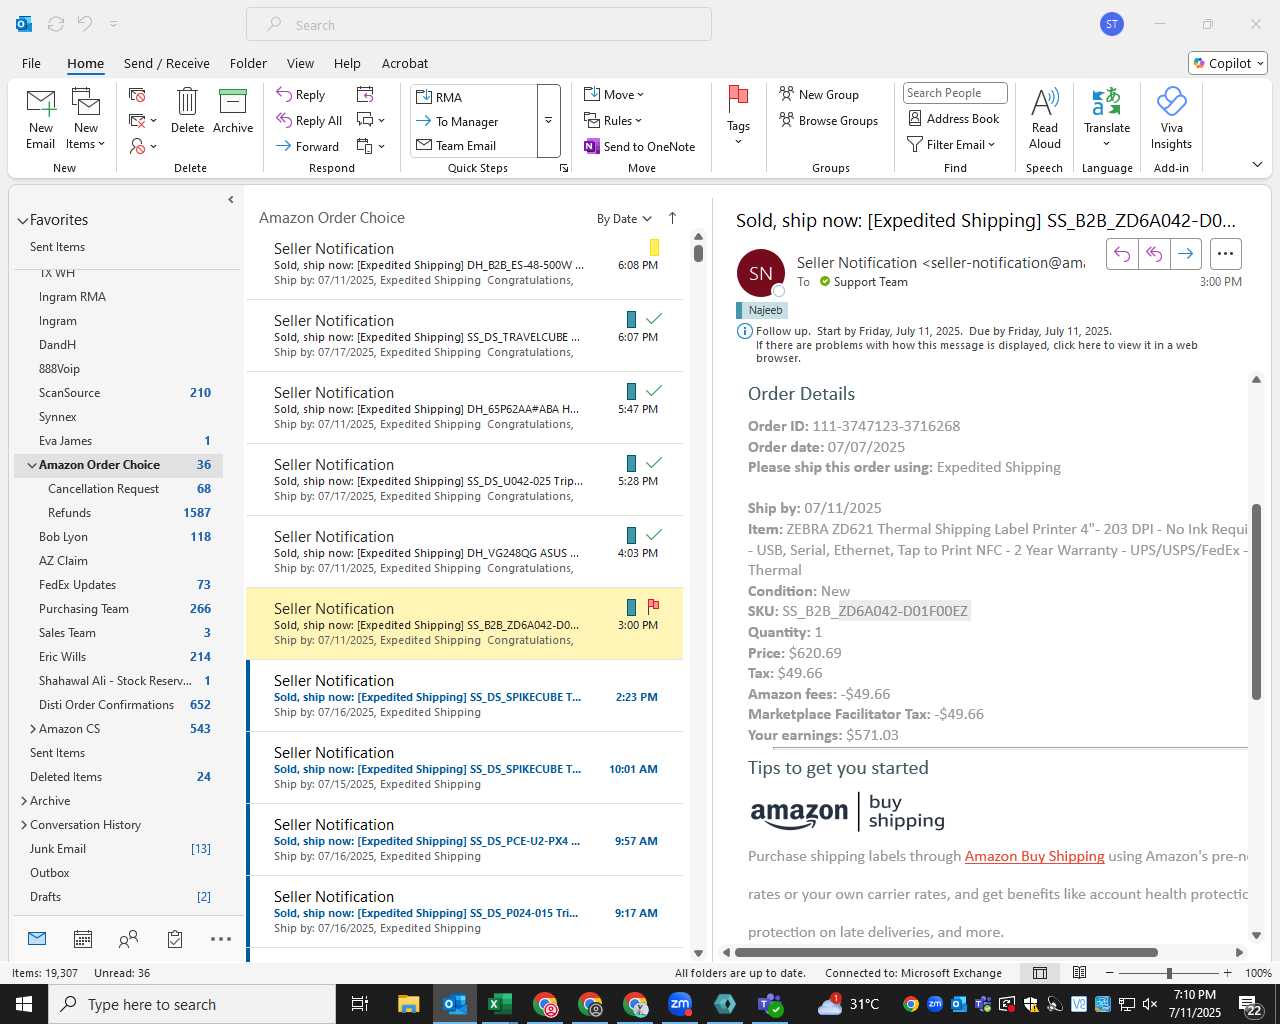
Task: Collapse the Favorites section
Action: tap(22, 220)
